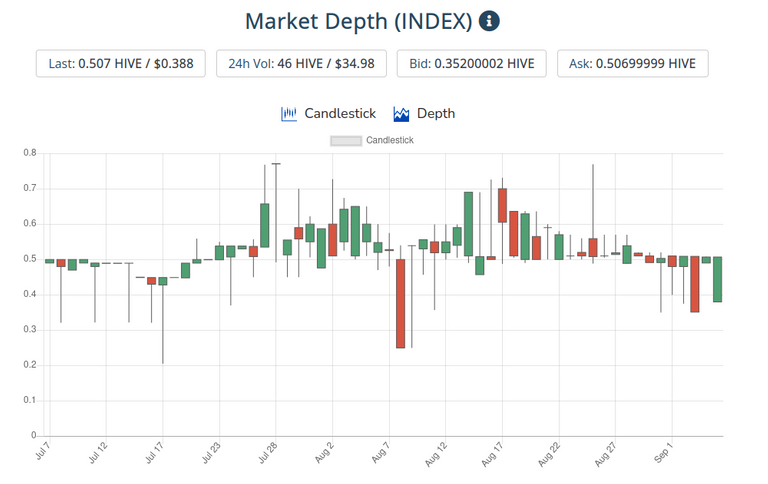Click the tall red candle dropping to 0.25
The image size is (768, 484).
point(401,304)
